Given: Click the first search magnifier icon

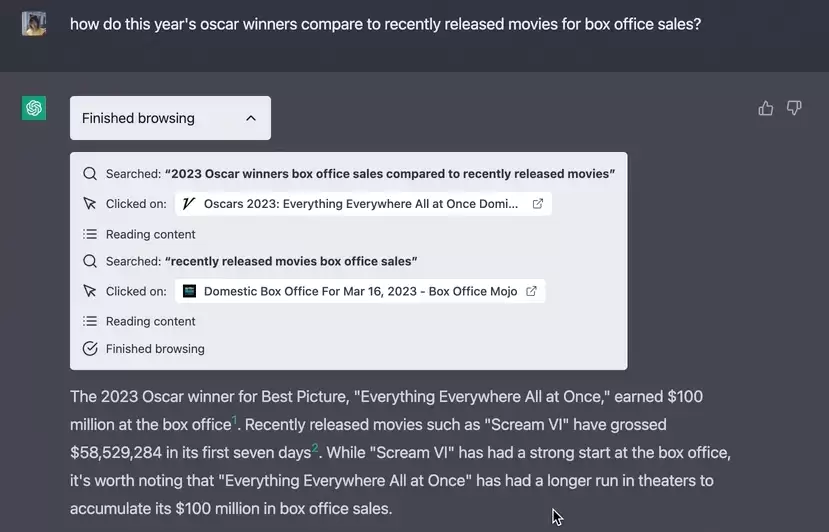Looking at the screenshot, I should [90, 173].
